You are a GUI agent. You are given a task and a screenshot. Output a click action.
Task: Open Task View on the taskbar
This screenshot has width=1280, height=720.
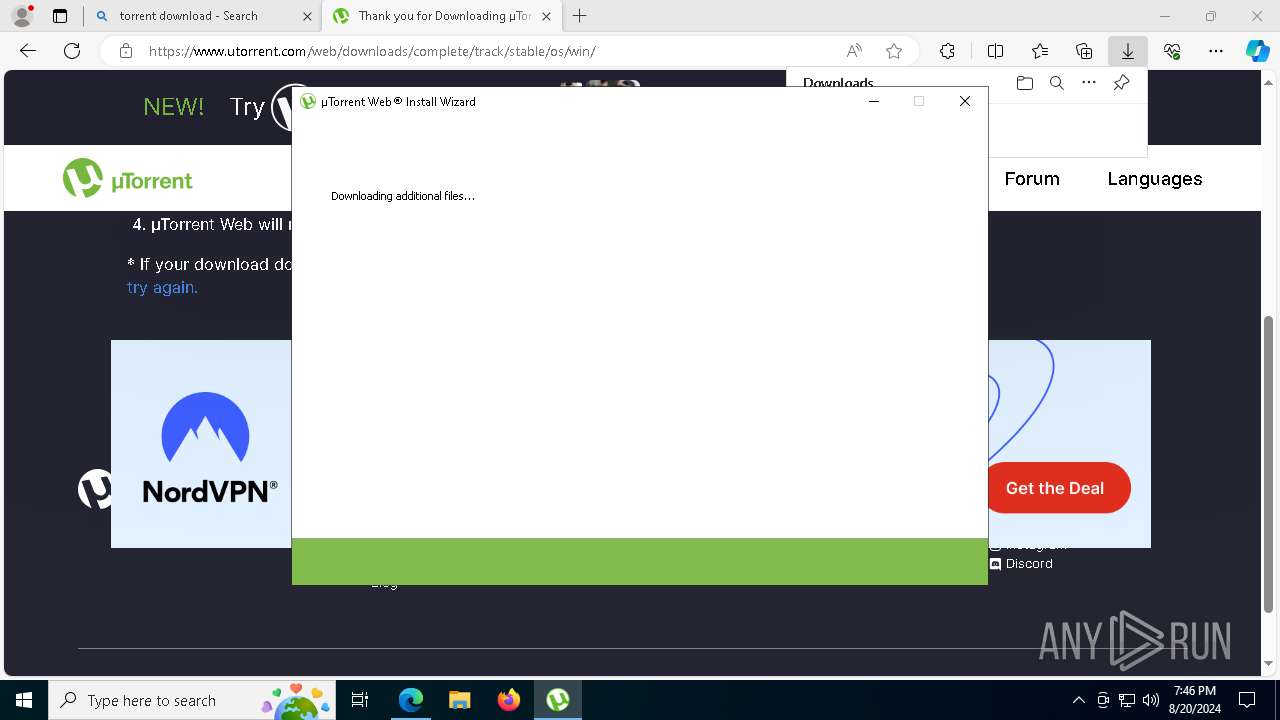[360, 700]
